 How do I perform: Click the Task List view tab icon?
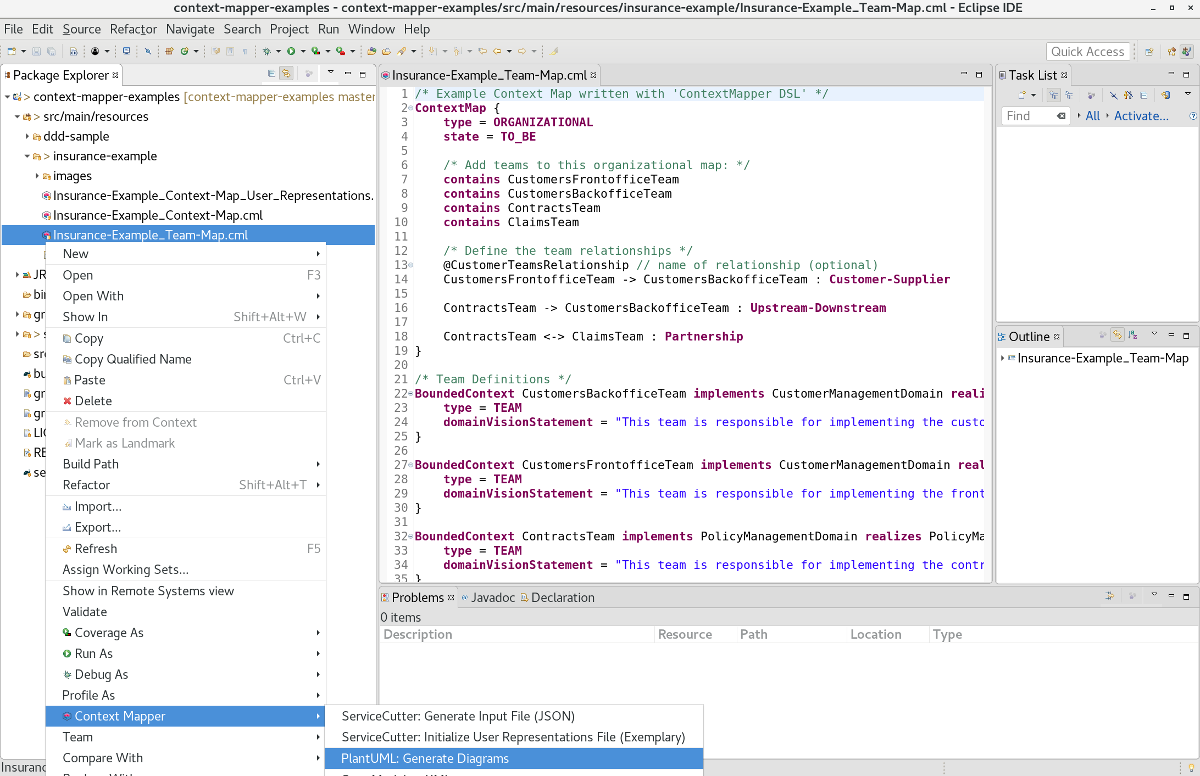(x=1003, y=75)
